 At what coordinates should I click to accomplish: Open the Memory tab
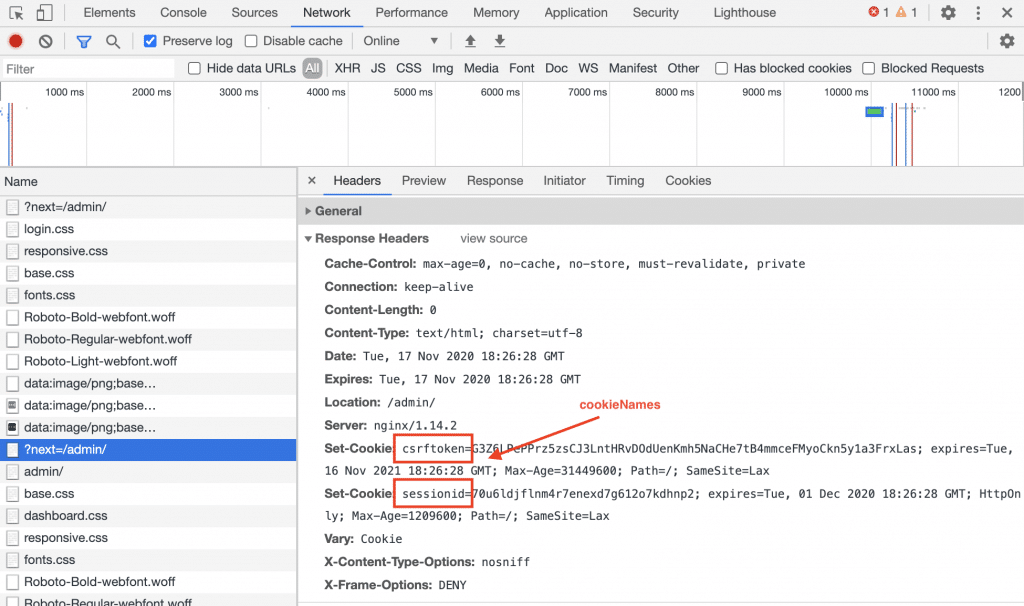(496, 12)
